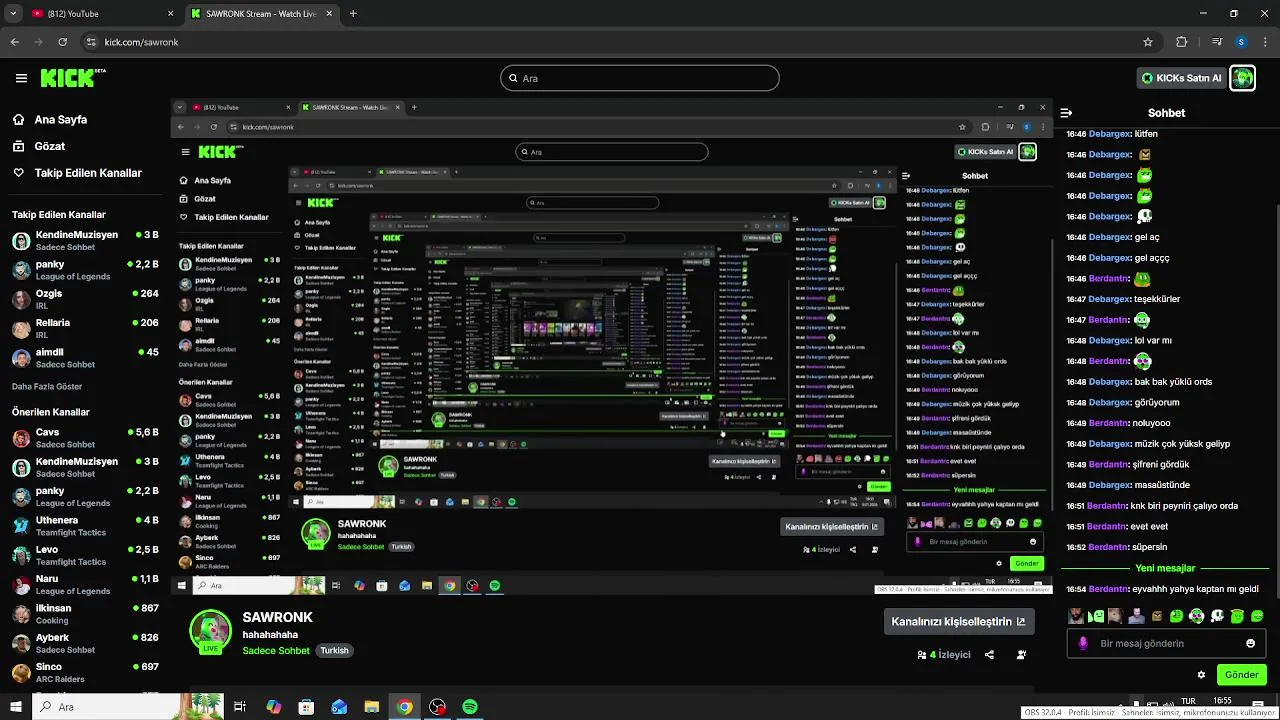
Task: Open a new Chrome tab with plus button
Action: point(353,14)
